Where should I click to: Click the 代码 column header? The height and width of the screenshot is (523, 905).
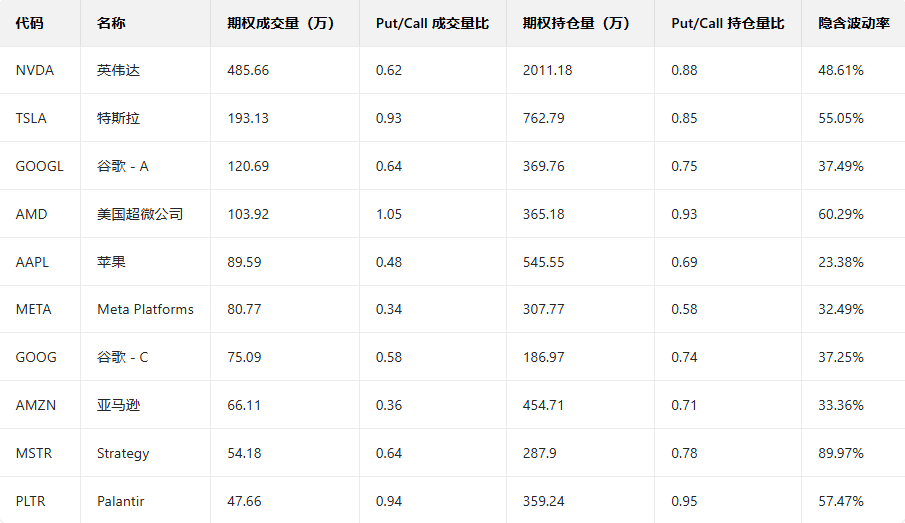click(x=30, y=23)
